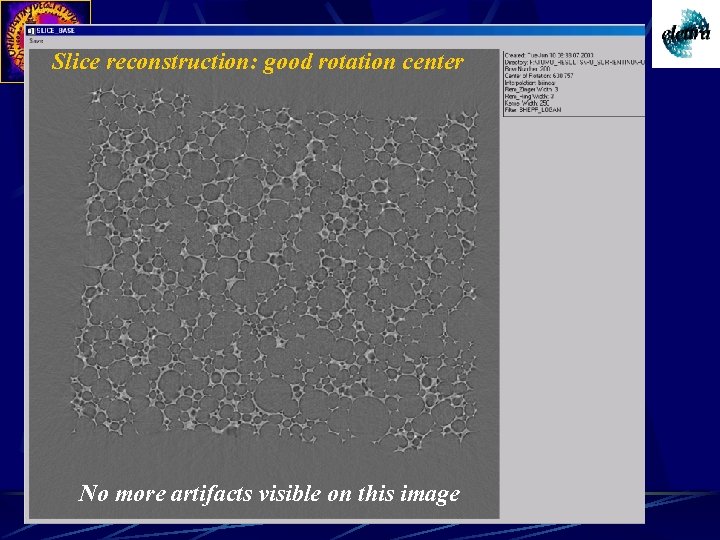Click the reconstructed foam slice image
This screenshot has height=540, width=720.
coord(264,284)
